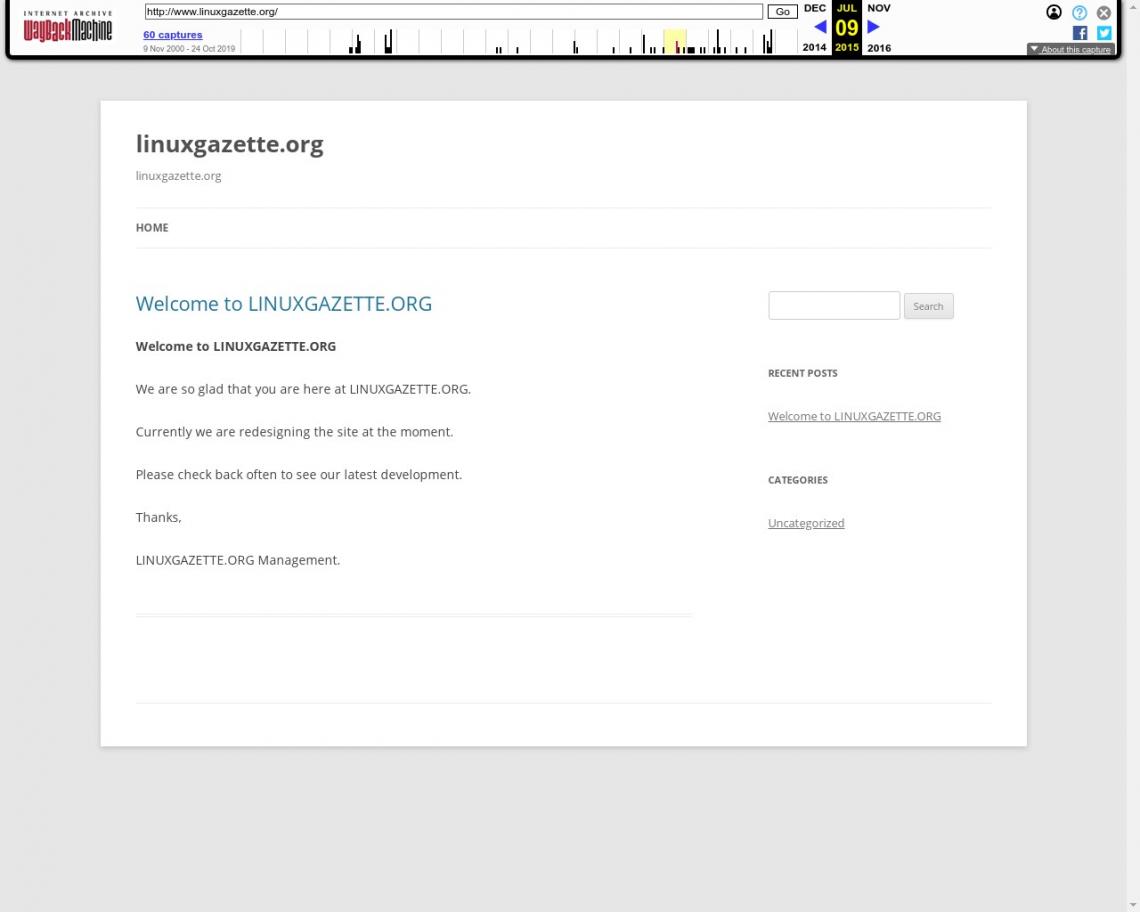Go to next capture arrow
This screenshot has width=1140, height=912.
tap(873, 27)
